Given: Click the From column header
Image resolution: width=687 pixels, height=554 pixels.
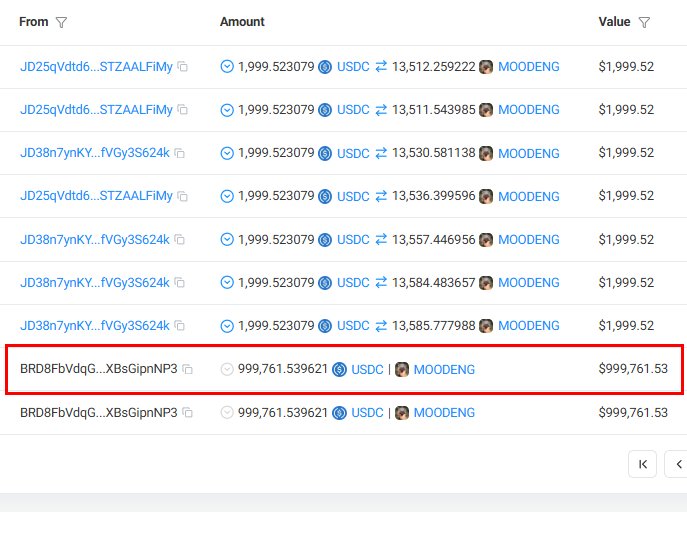Looking at the screenshot, I should 34,22.
